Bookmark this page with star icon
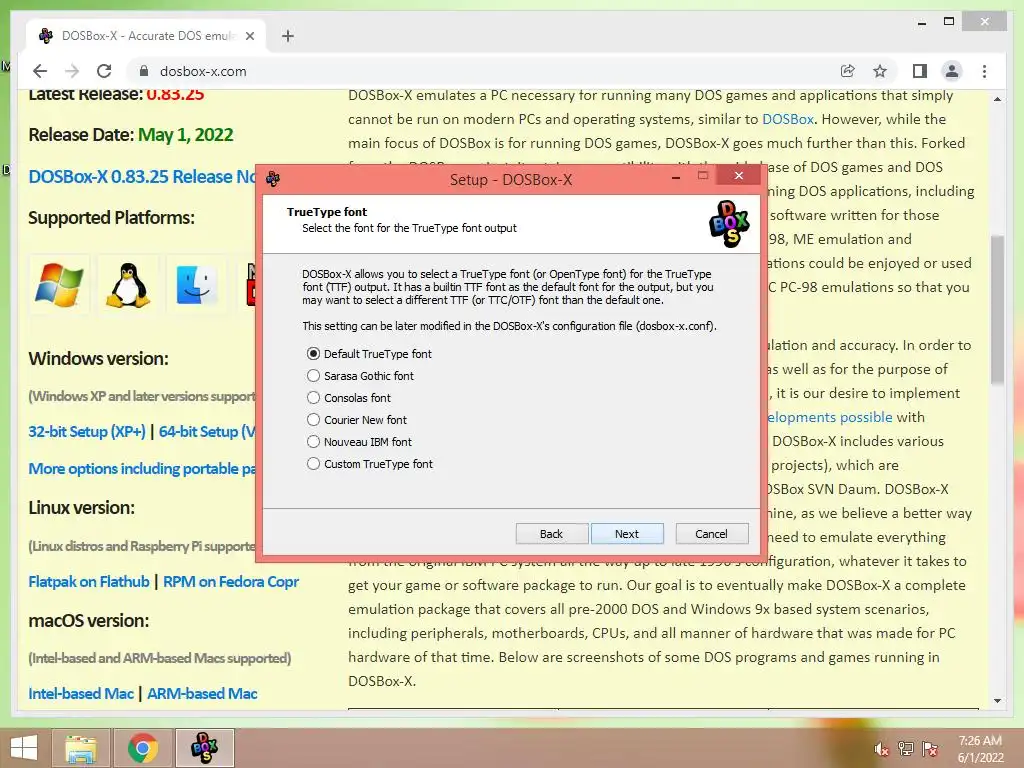 [880, 71]
